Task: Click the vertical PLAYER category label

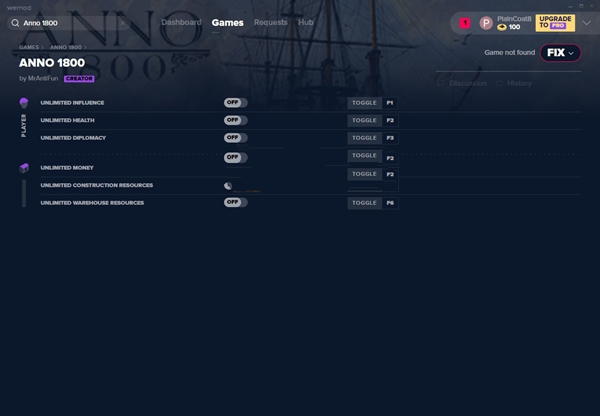Action: click(x=24, y=125)
